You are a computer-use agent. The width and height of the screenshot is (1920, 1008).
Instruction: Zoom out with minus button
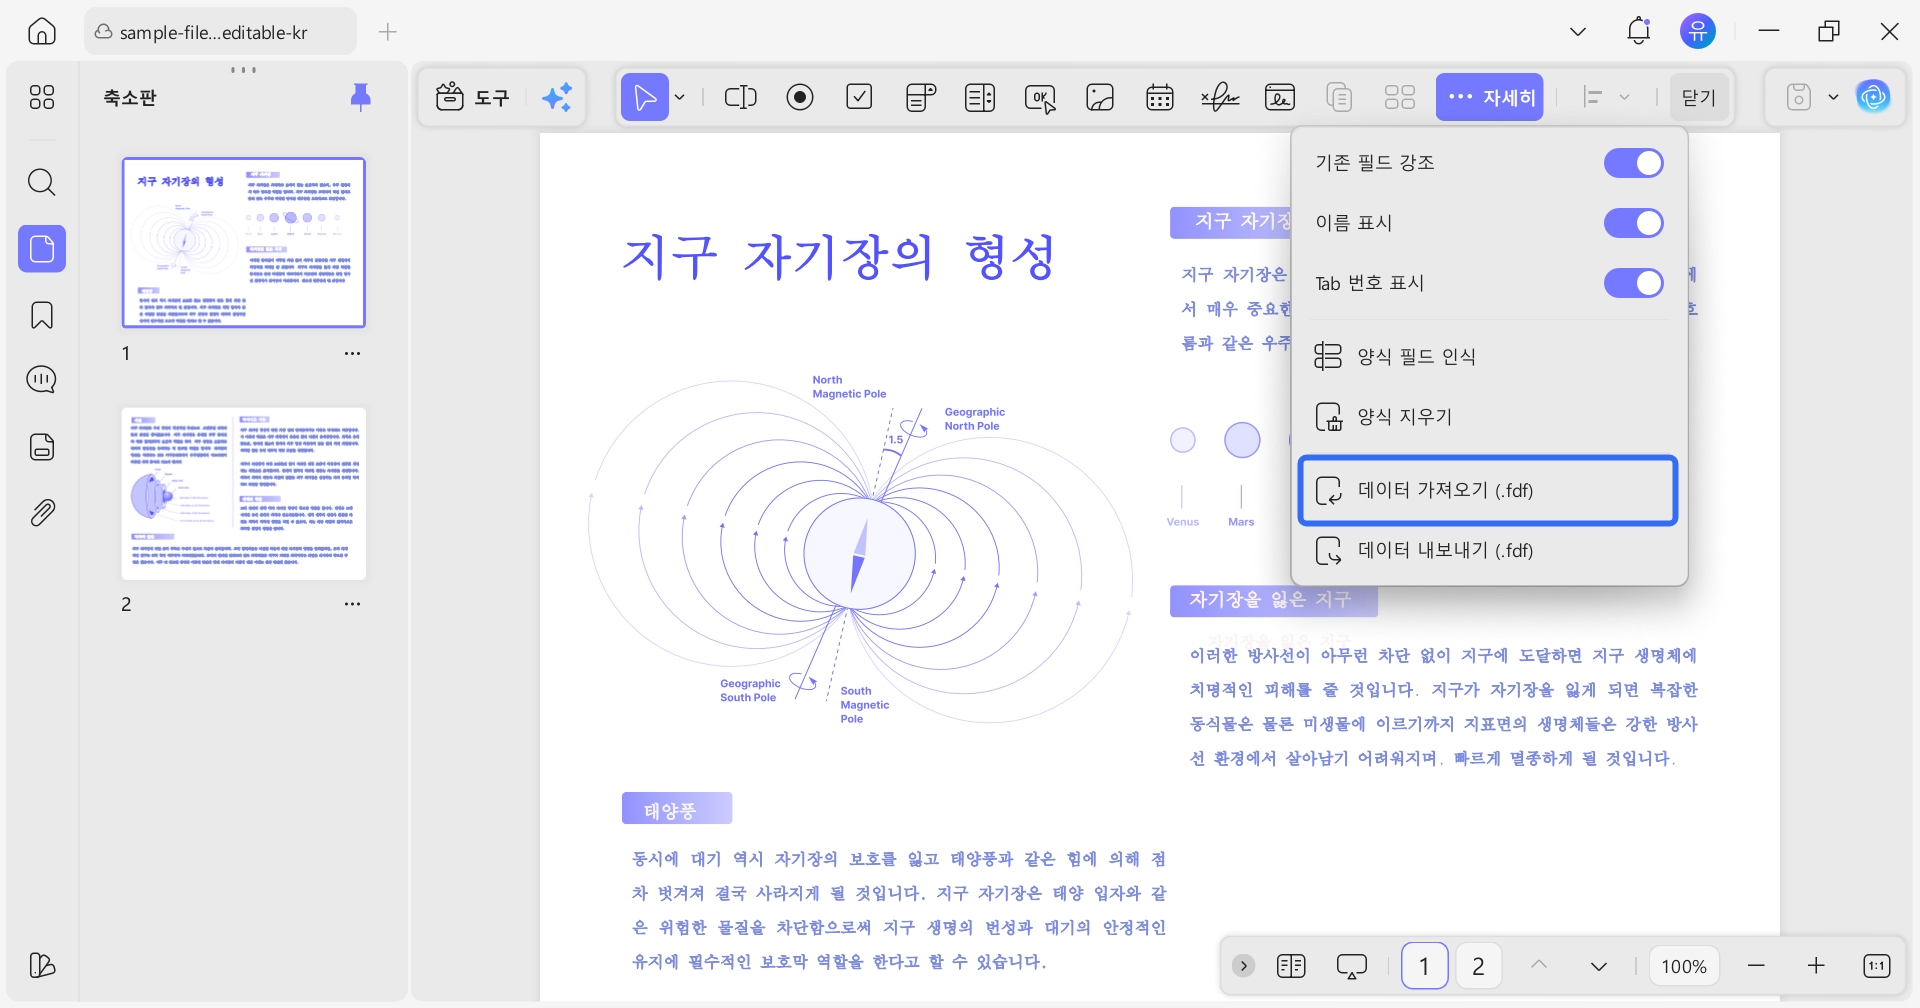(1756, 966)
